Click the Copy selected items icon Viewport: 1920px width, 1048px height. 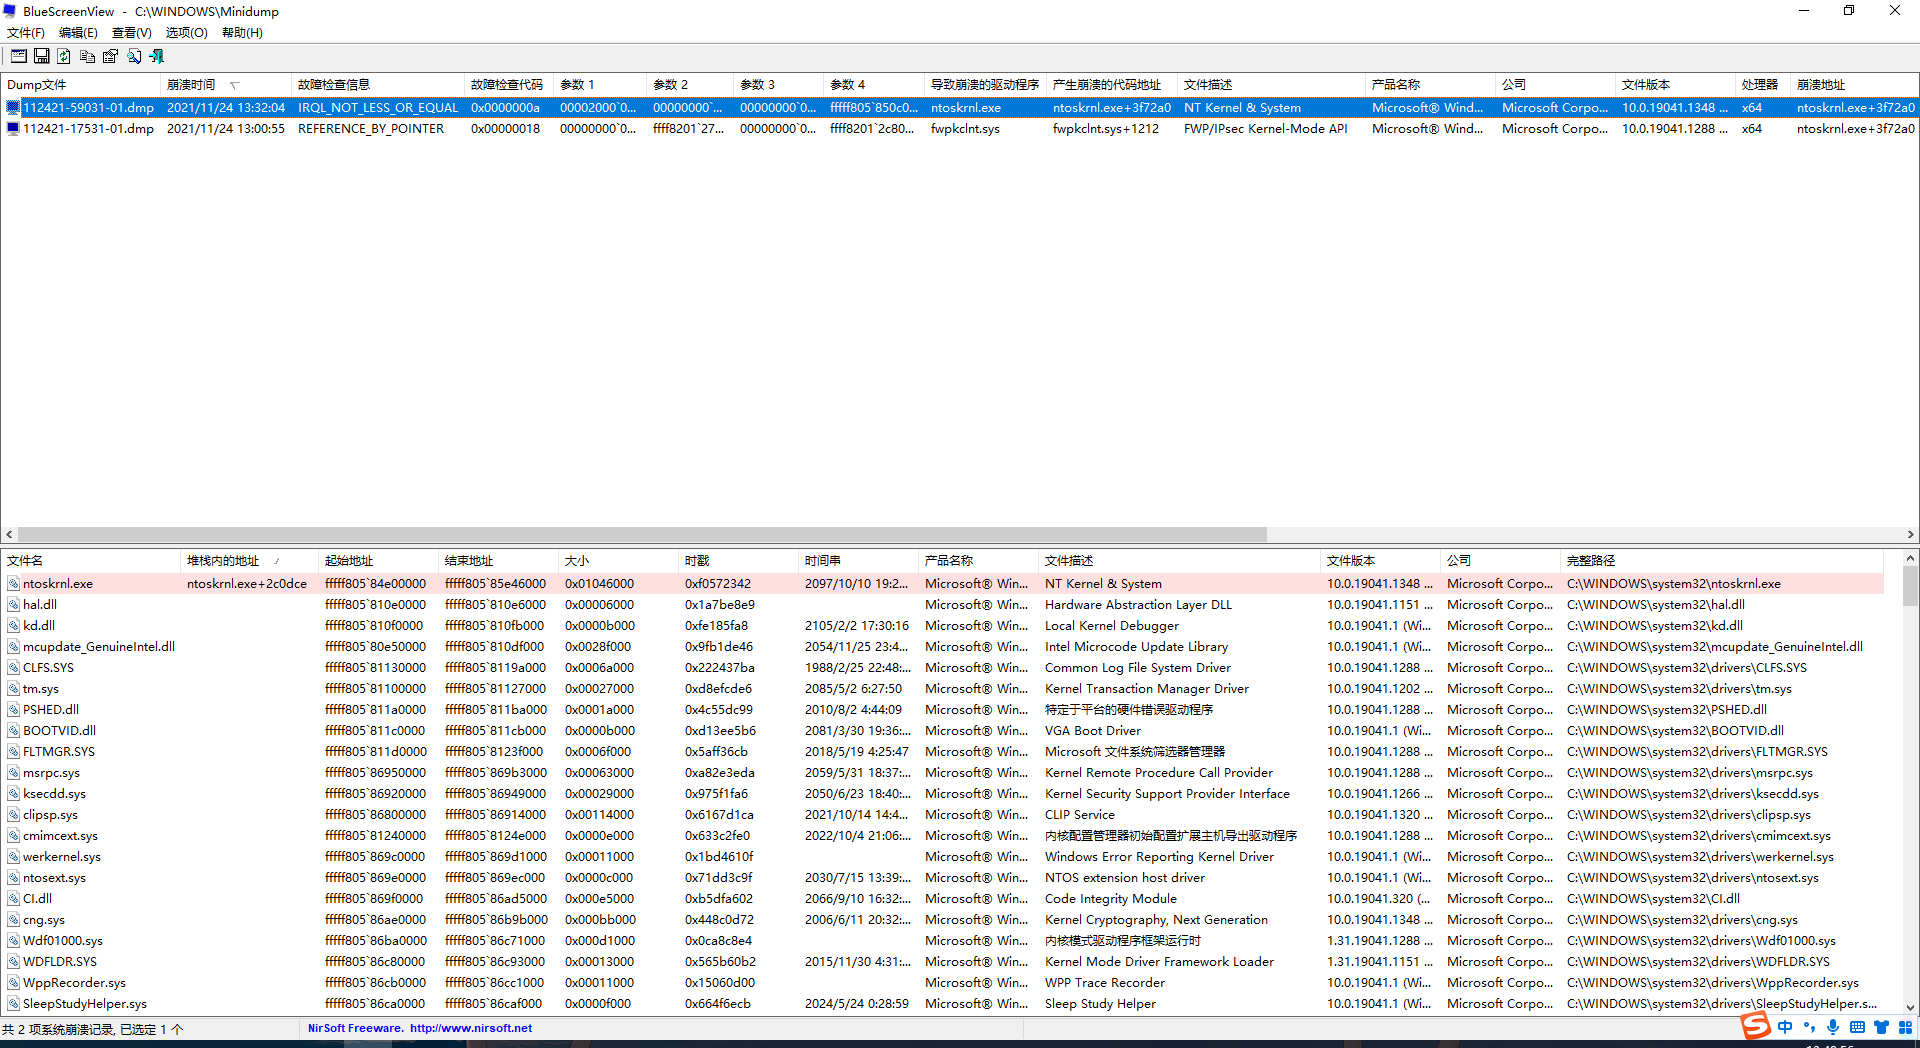point(88,57)
